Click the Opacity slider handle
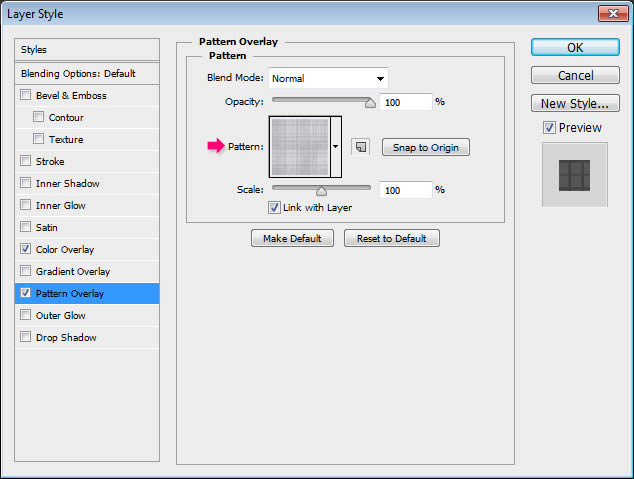The image size is (634, 479). point(370,103)
